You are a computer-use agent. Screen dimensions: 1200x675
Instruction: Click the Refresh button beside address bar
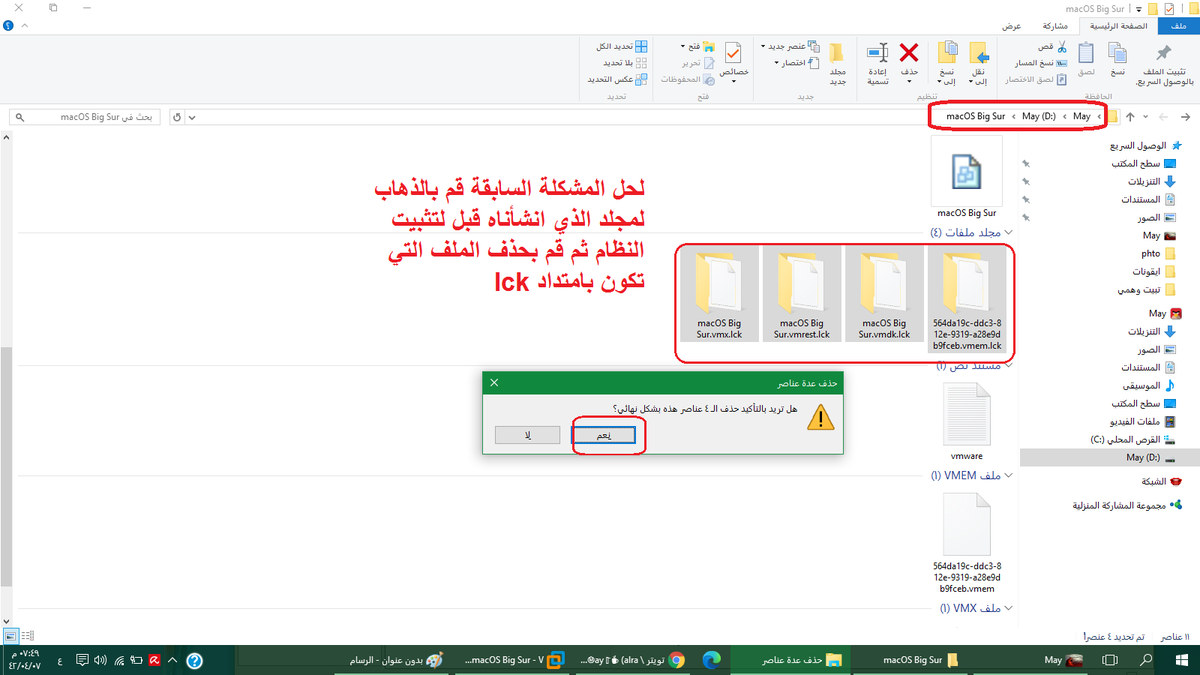tap(178, 117)
